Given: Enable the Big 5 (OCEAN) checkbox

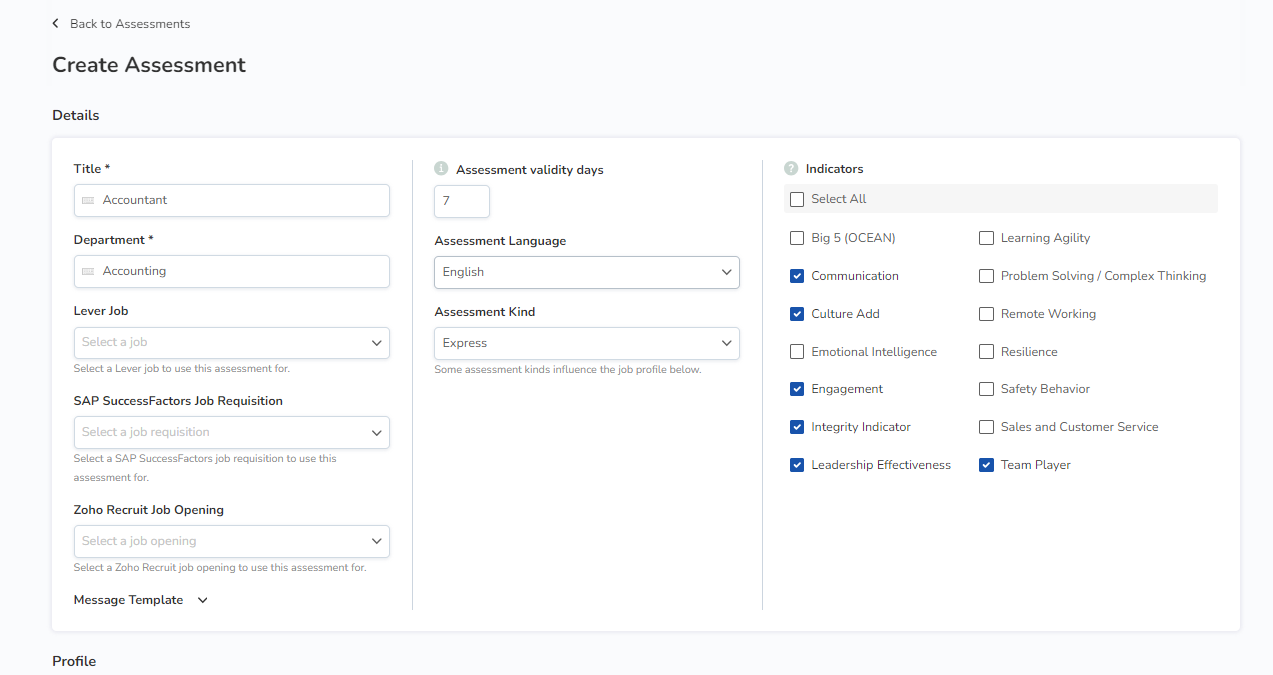Looking at the screenshot, I should click(797, 238).
